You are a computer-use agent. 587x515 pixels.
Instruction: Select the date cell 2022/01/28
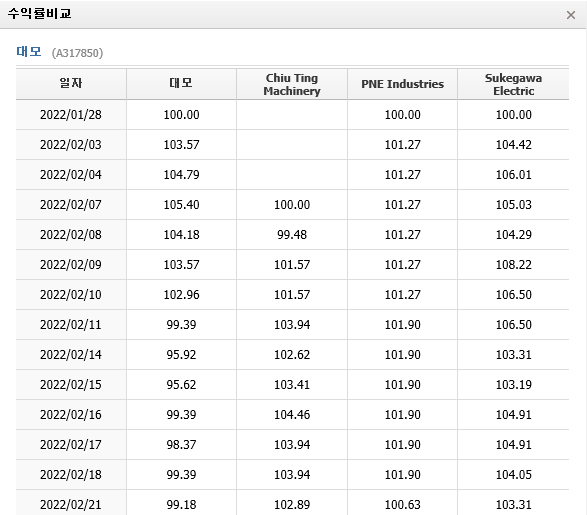[x=71, y=115]
